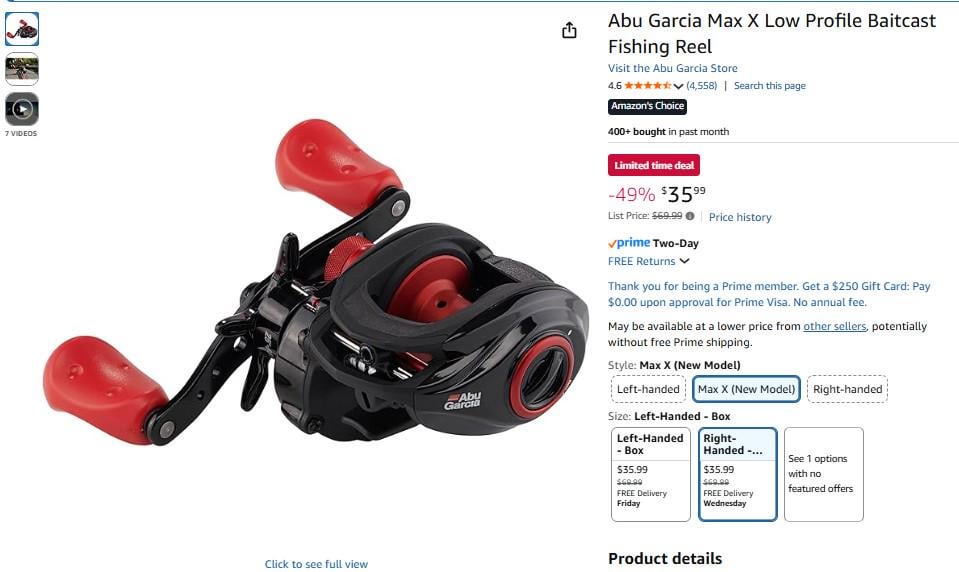
Task: Click the share icon above product image
Action: [x=569, y=30]
